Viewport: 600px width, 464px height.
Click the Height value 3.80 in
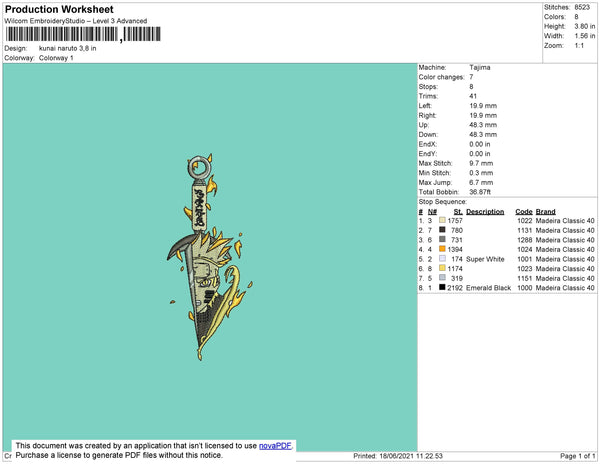tap(585, 26)
